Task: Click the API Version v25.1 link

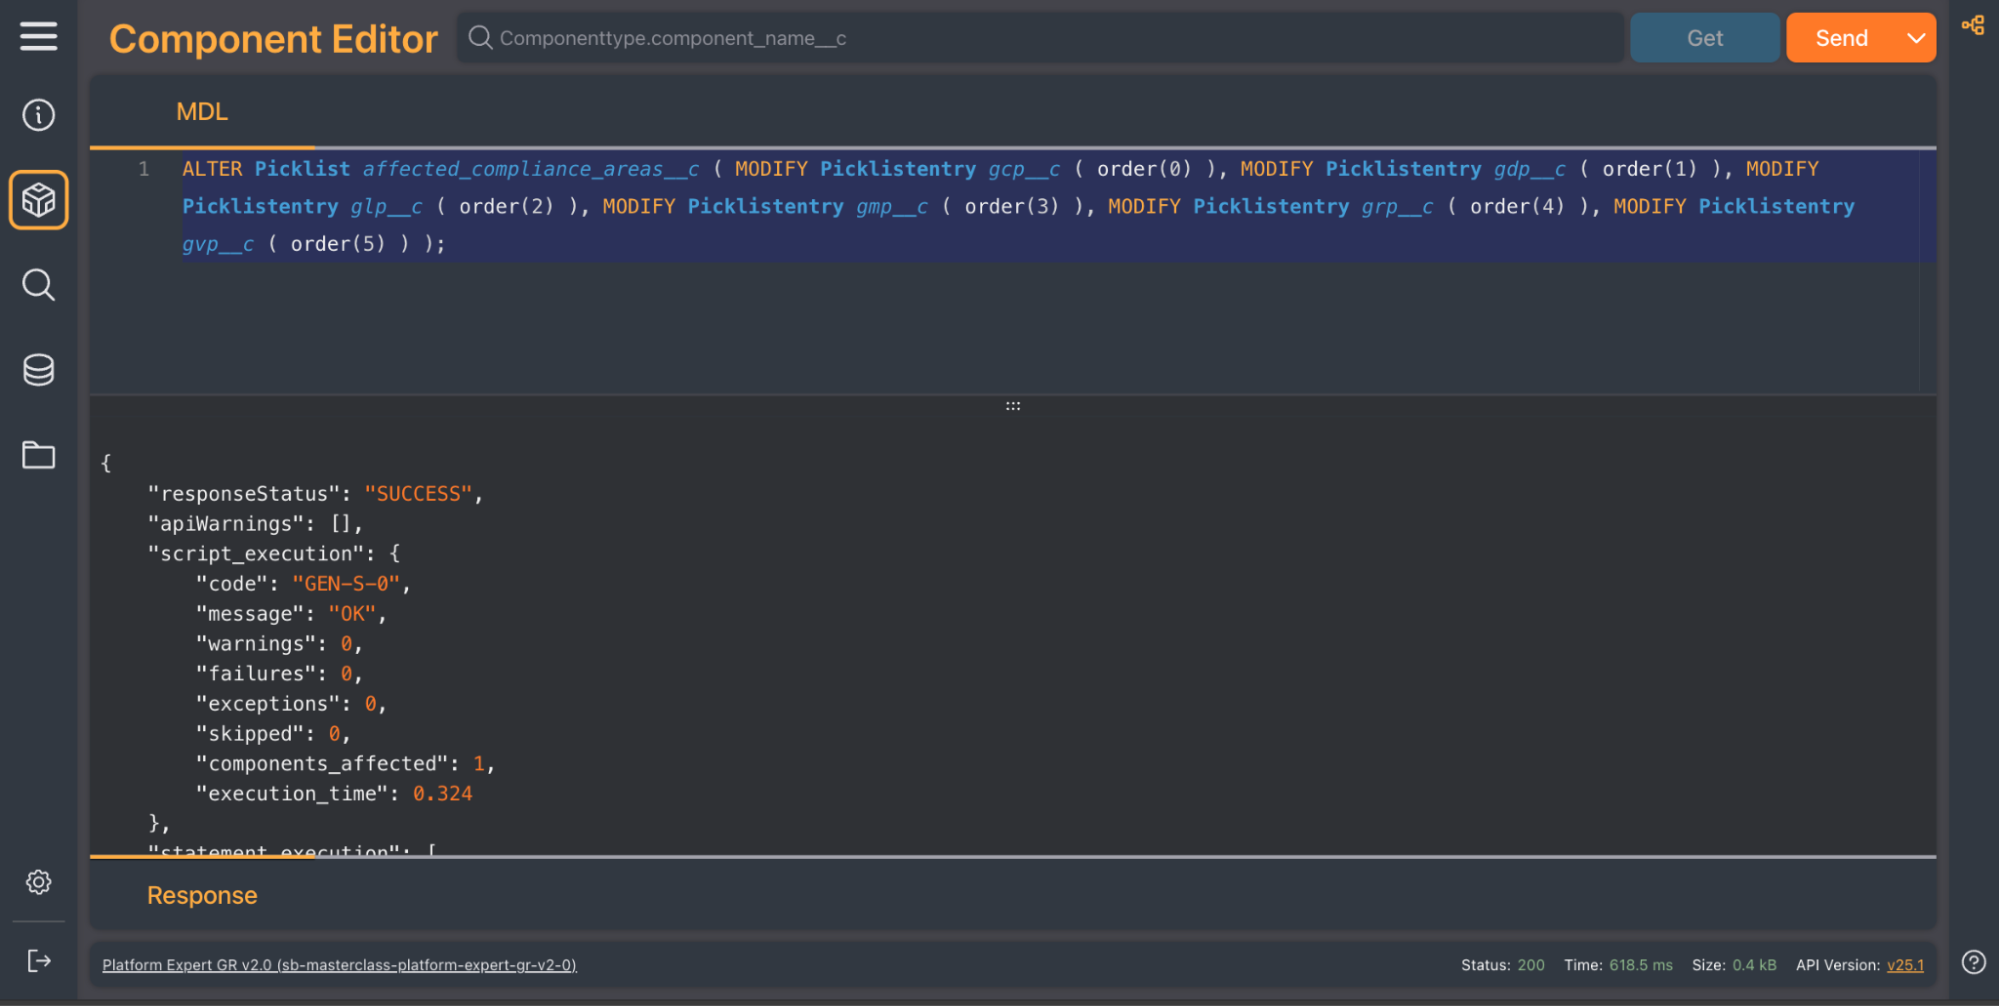Action: 1904,965
